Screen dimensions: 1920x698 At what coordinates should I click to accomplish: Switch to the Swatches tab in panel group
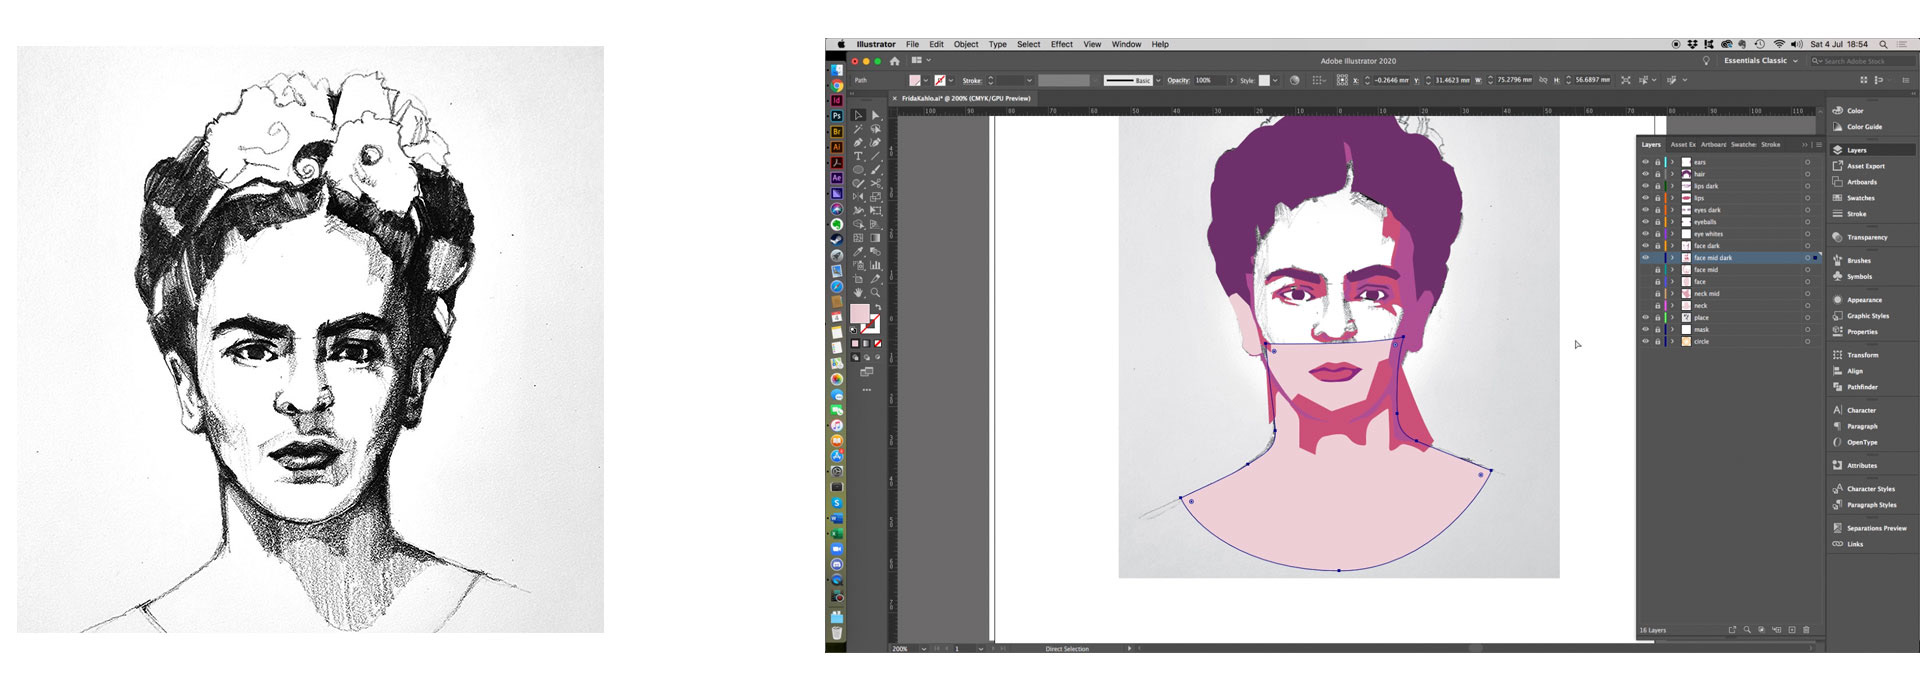(1743, 145)
